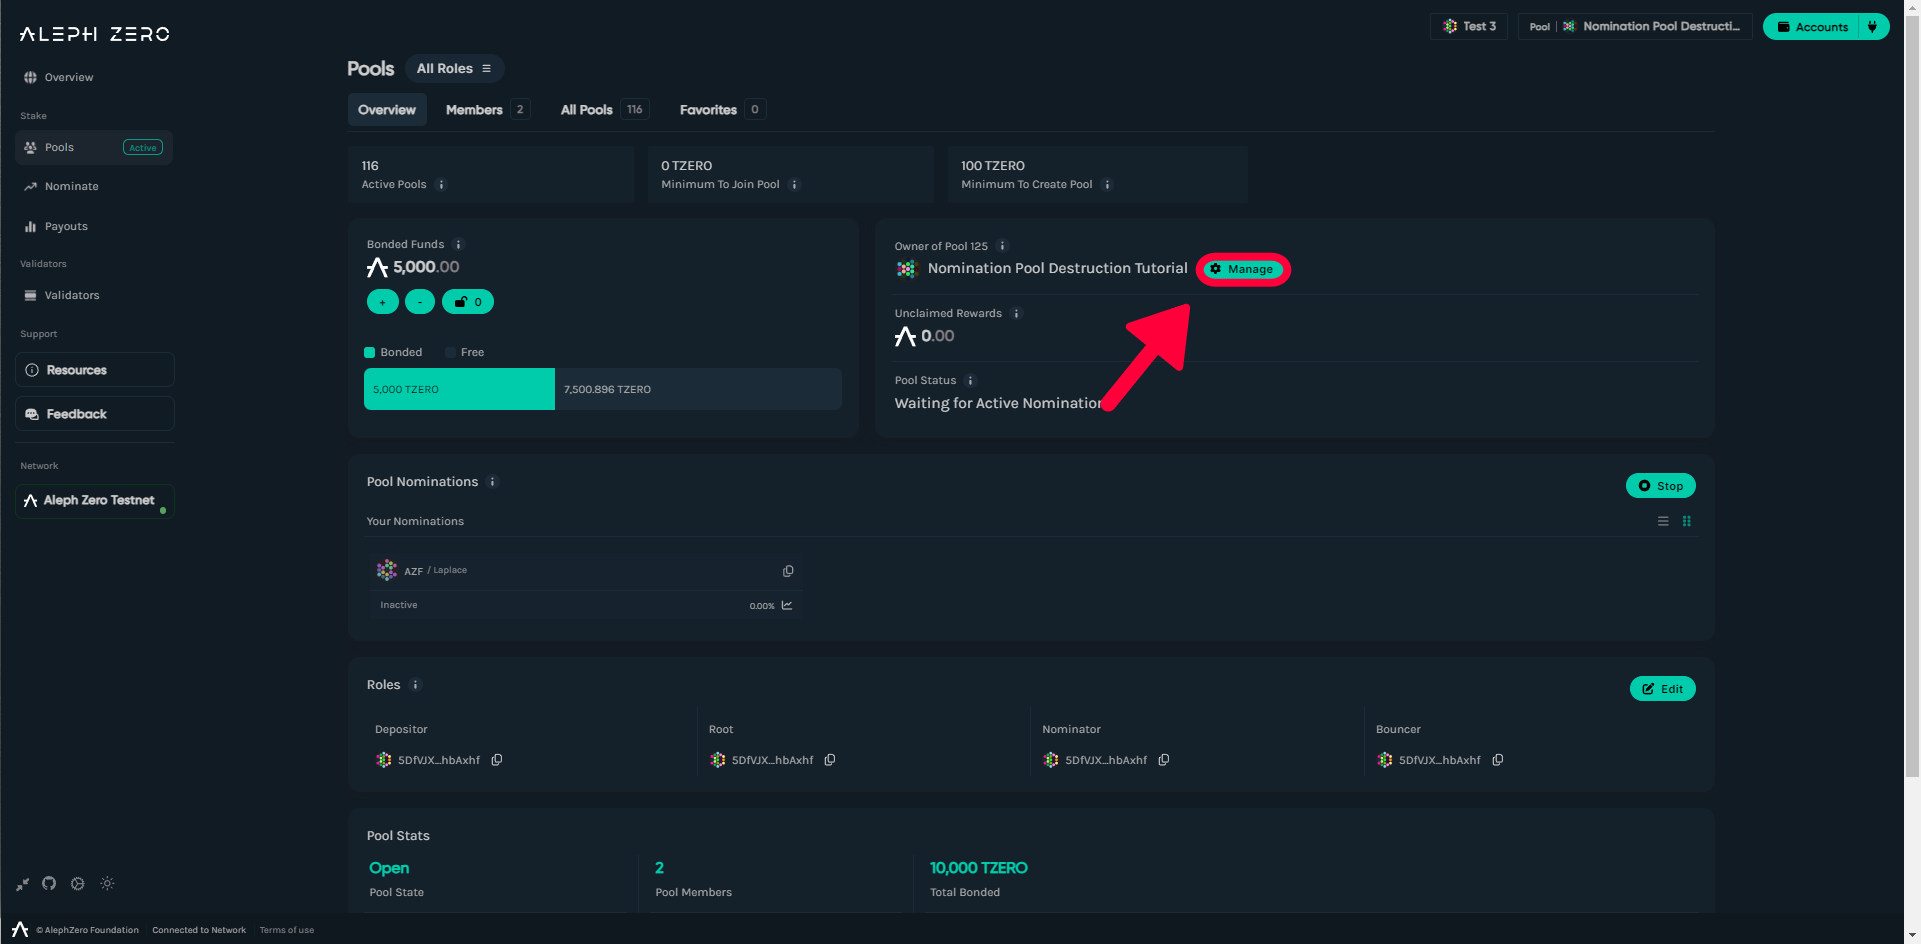The width and height of the screenshot is (1921, 944).
Task: Go to Nominate in the sidebar
Action: [72, 187]
